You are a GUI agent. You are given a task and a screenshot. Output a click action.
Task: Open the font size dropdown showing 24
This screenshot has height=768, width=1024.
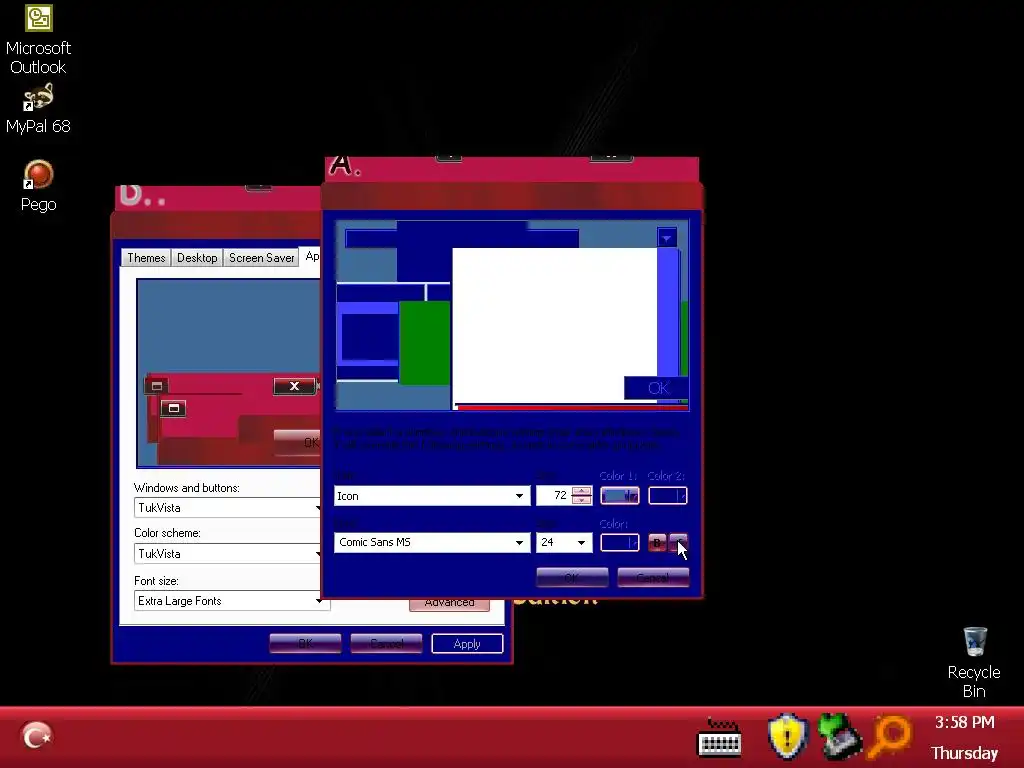pos(564,542)
